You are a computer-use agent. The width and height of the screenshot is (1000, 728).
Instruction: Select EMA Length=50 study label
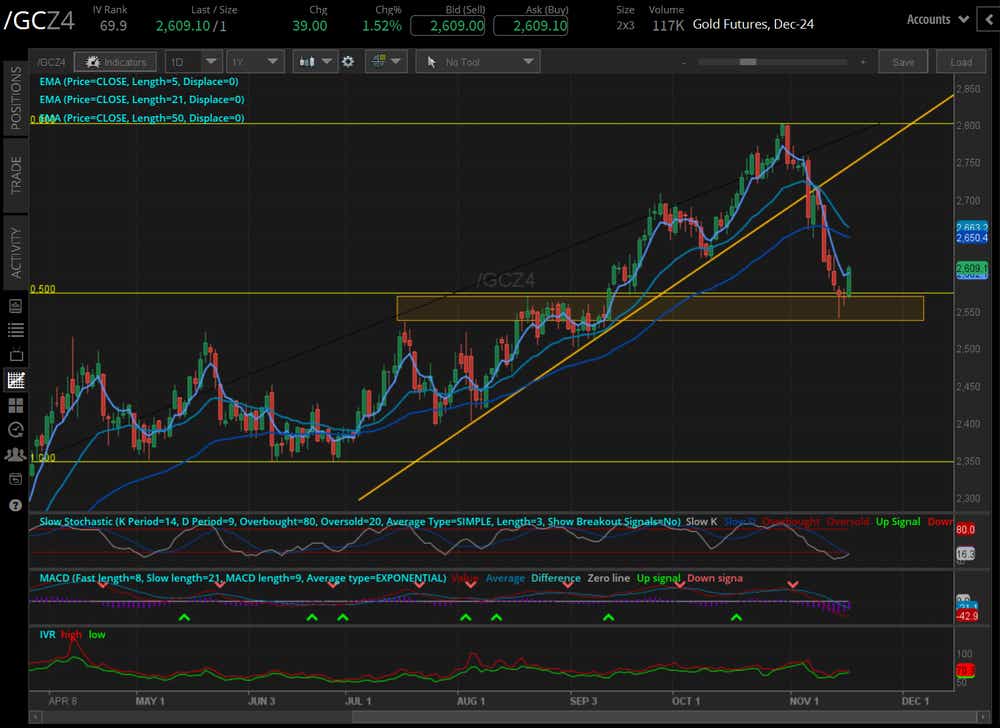(x=142, y=118)
